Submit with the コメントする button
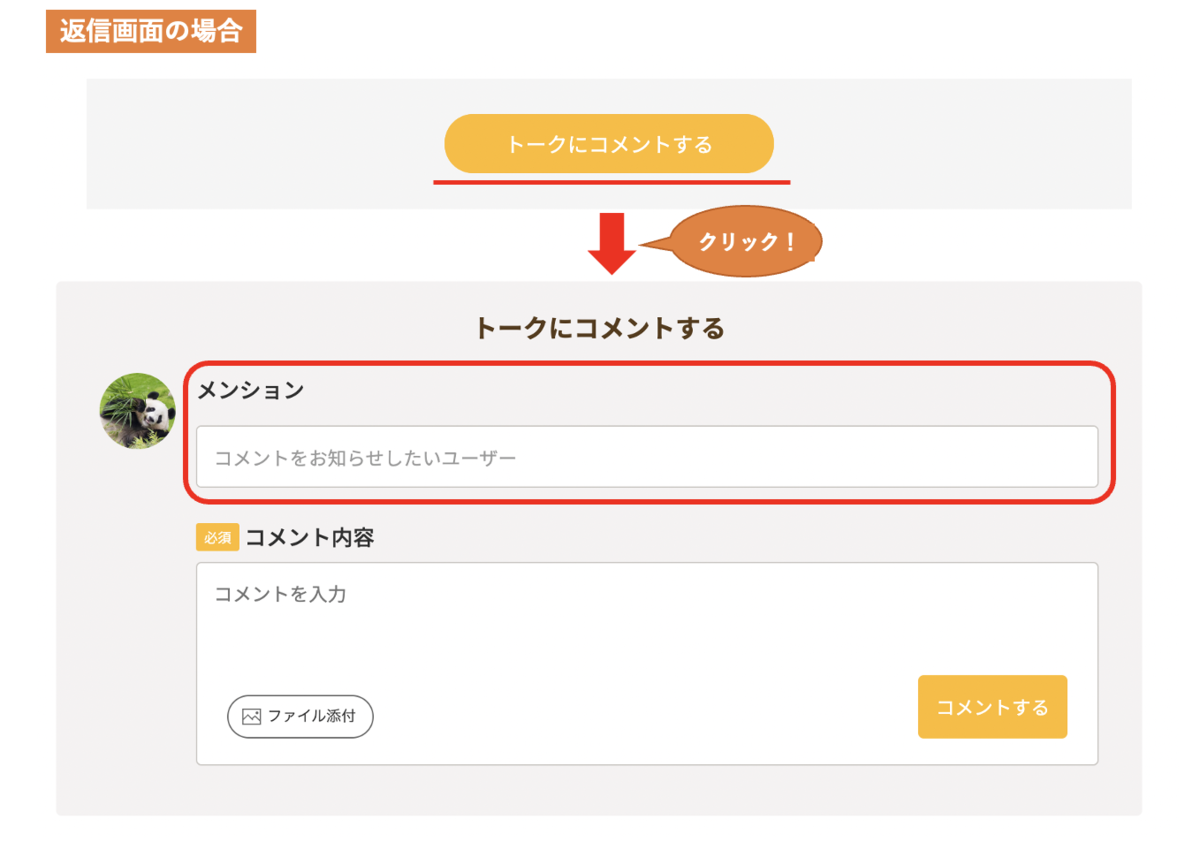Screen dimensions: 1200x850 (992, 707)
